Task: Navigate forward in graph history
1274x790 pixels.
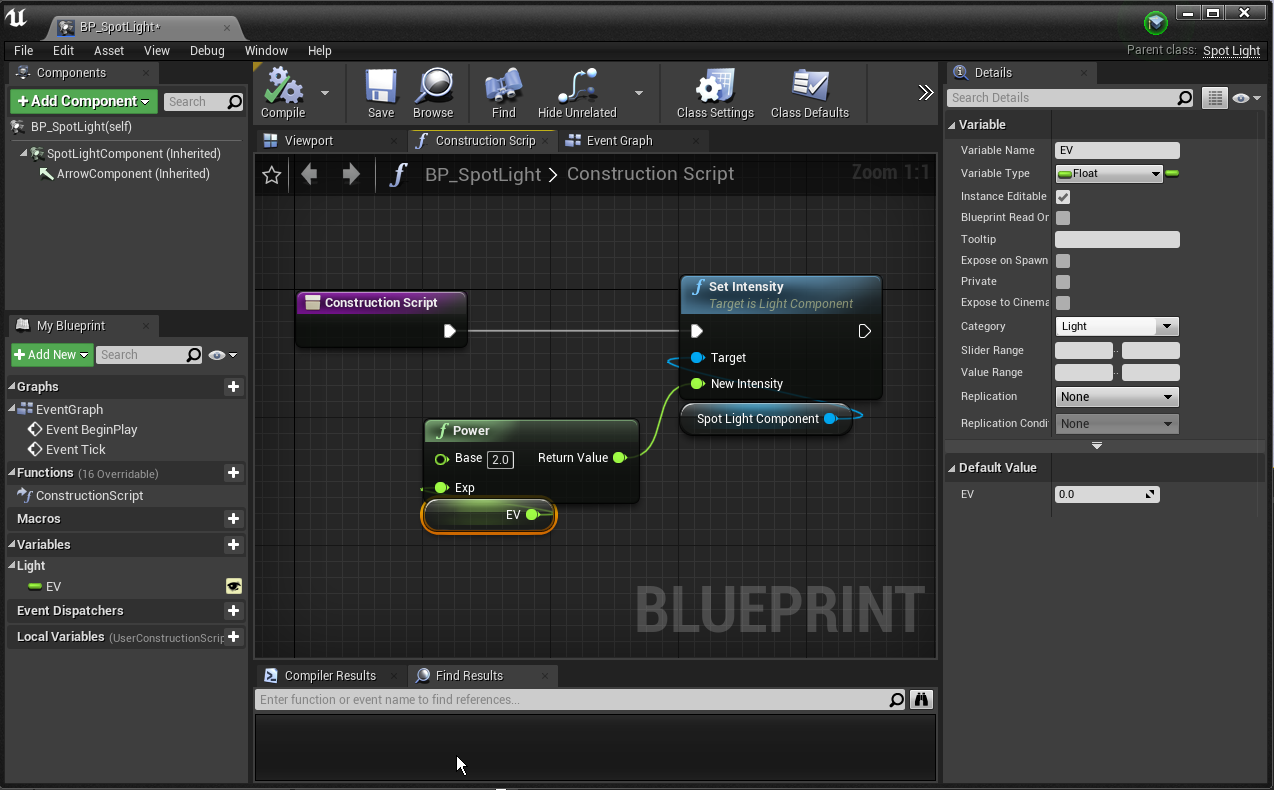Action: point(350,175)
